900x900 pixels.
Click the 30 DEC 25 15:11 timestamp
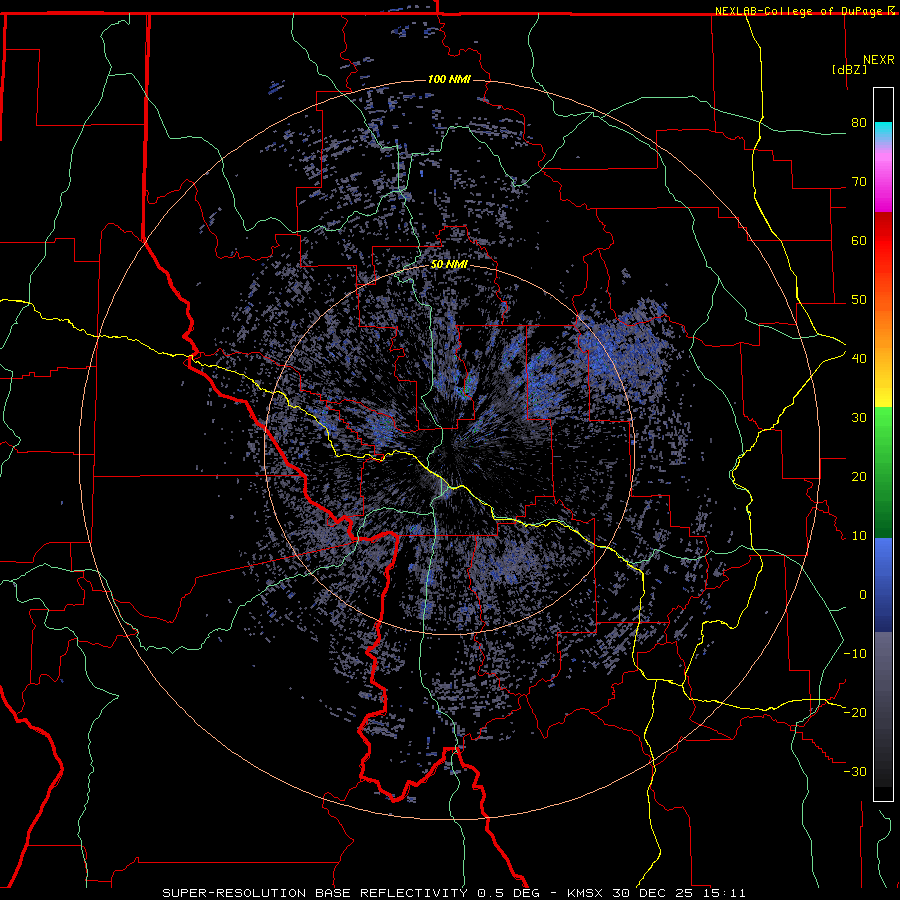point(680,893)
